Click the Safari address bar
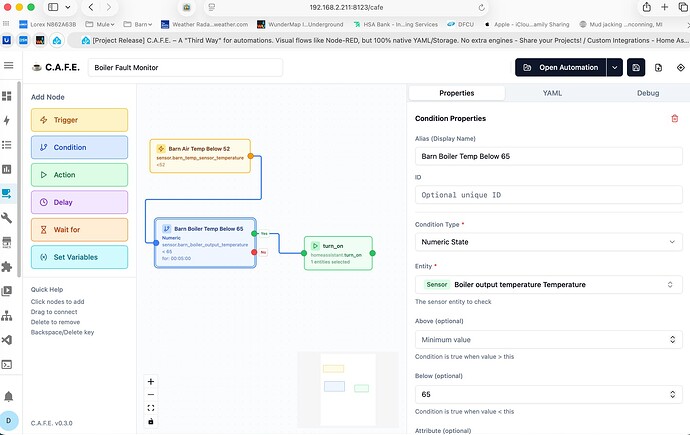Screen dimensions: 690x435 tap(346, 7)
